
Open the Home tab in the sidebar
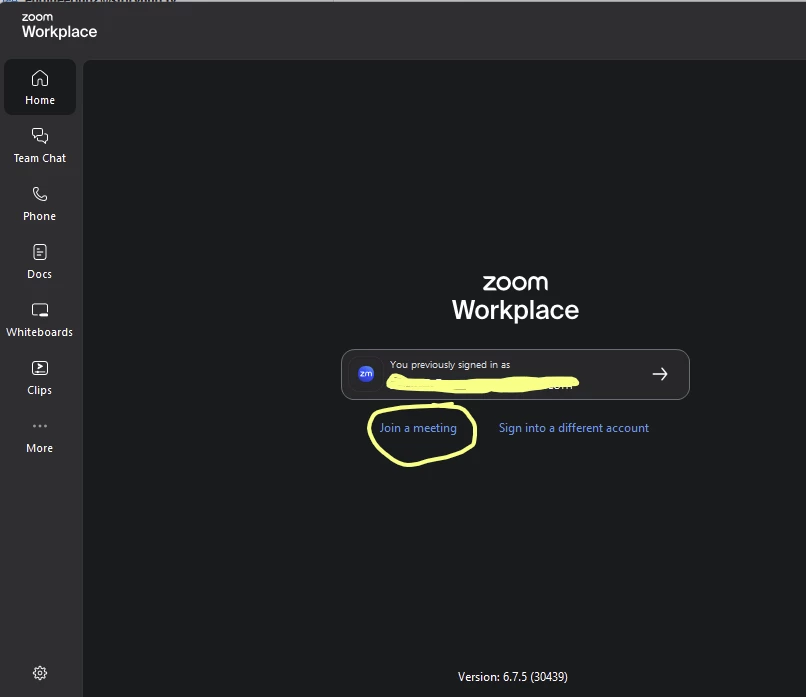40,87
